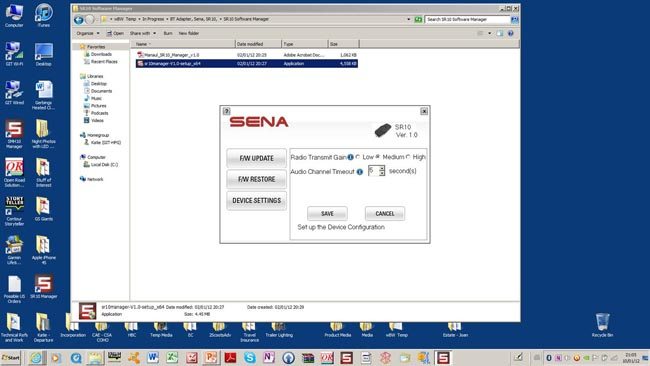Select the SMH10 Manager desktop icon

tap(14, 134)
